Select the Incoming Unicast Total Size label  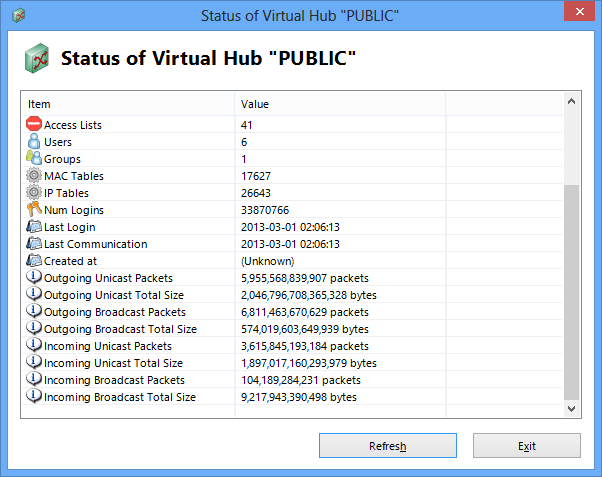click(113, 363)
